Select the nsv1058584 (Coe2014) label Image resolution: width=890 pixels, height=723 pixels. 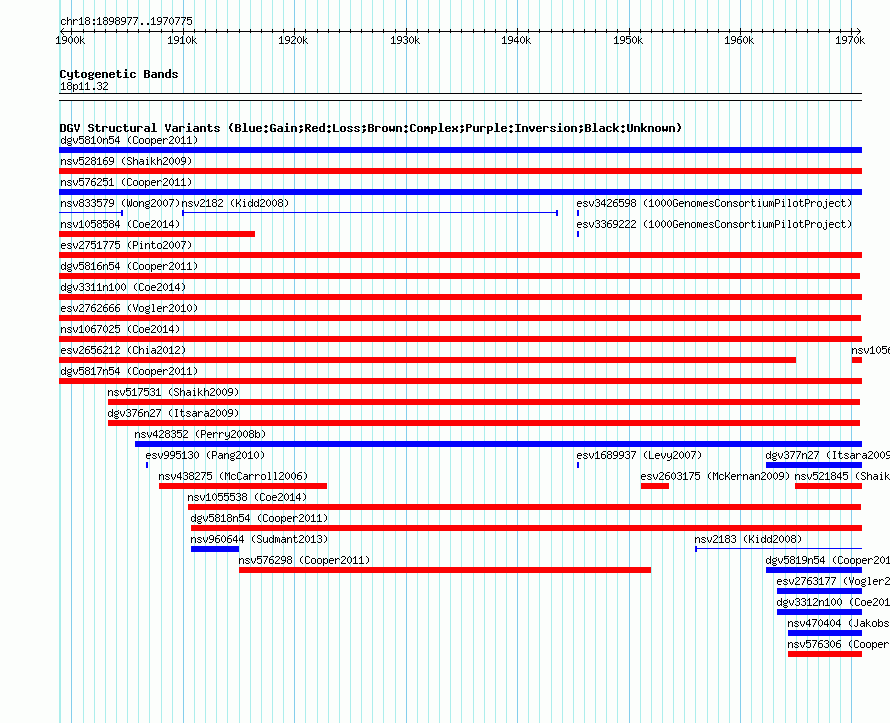120,224
